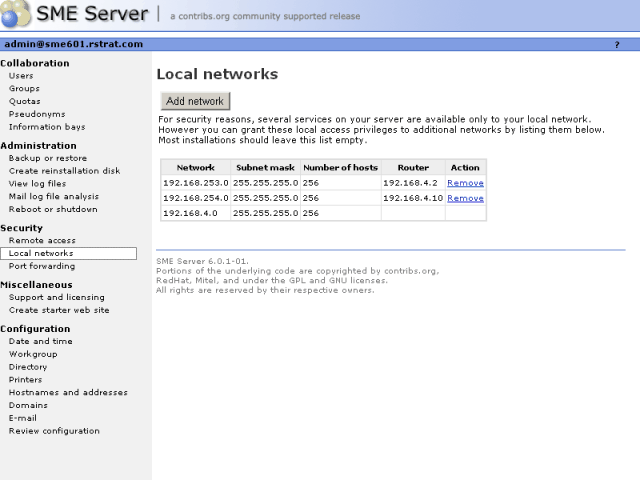Open Port forwarding page
The image size is (640, 480).
(x=42, y=266)
